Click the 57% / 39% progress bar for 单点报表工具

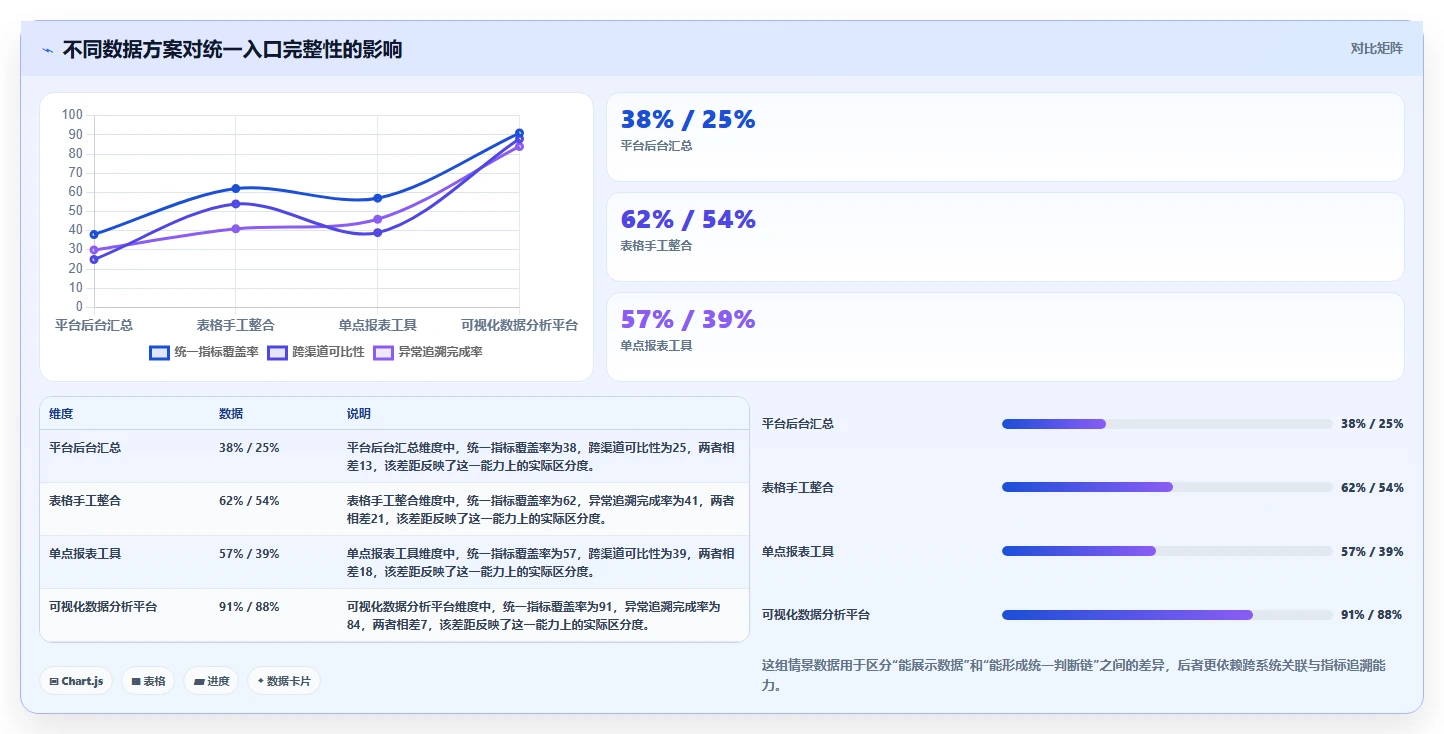1167,551
